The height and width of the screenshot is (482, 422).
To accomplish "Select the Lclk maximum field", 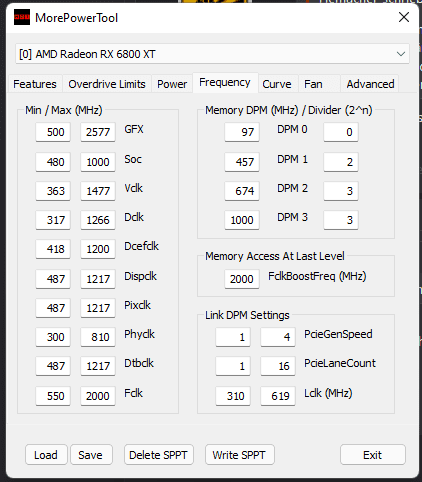I will coord(278,396).
